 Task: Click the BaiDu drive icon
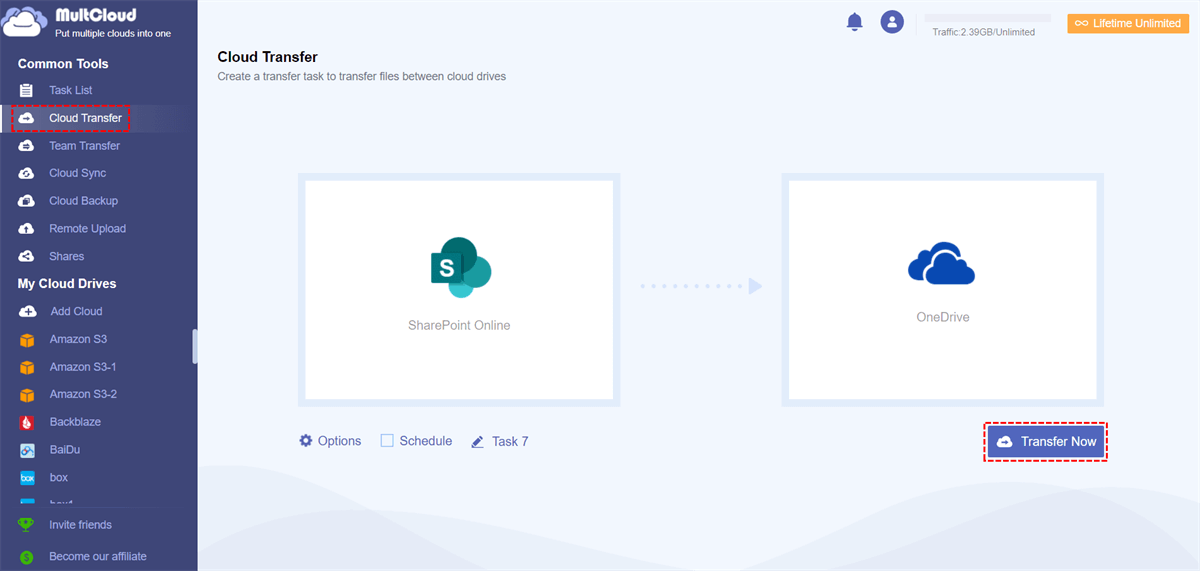pos(27,450)
